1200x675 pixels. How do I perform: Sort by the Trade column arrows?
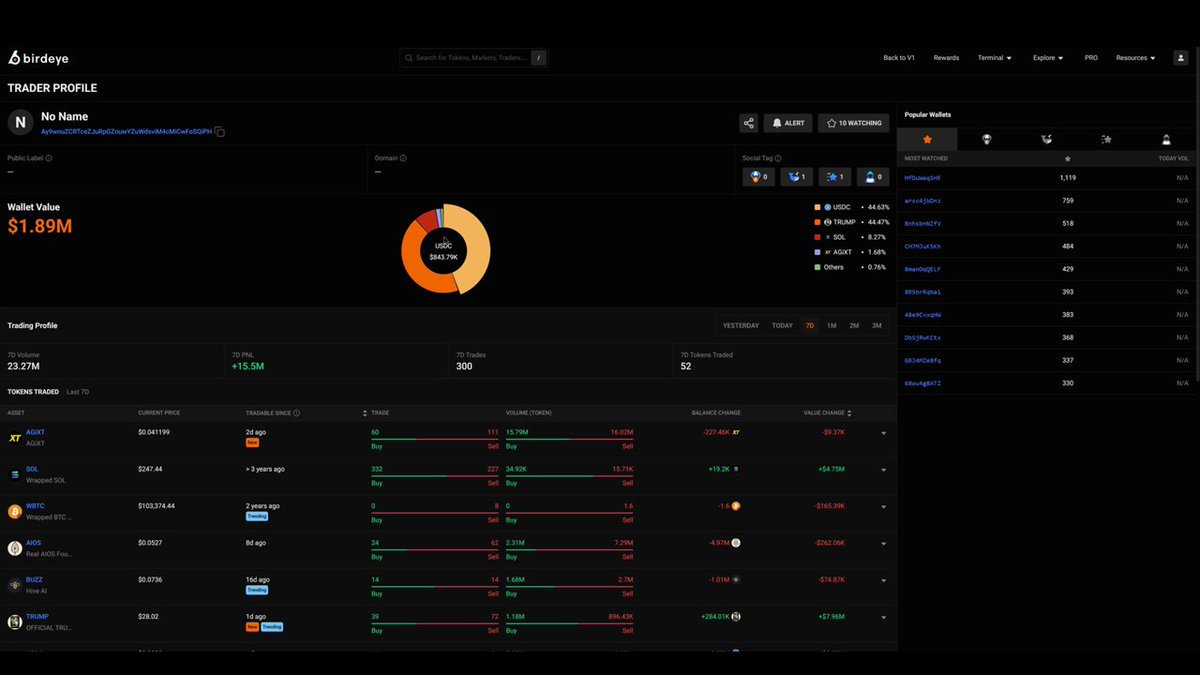point(365,413)
